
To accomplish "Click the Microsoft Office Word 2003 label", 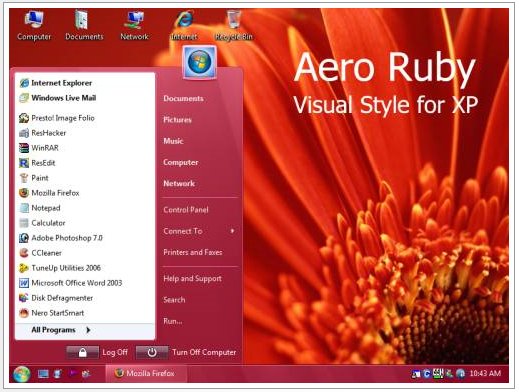I will (77, 283).
